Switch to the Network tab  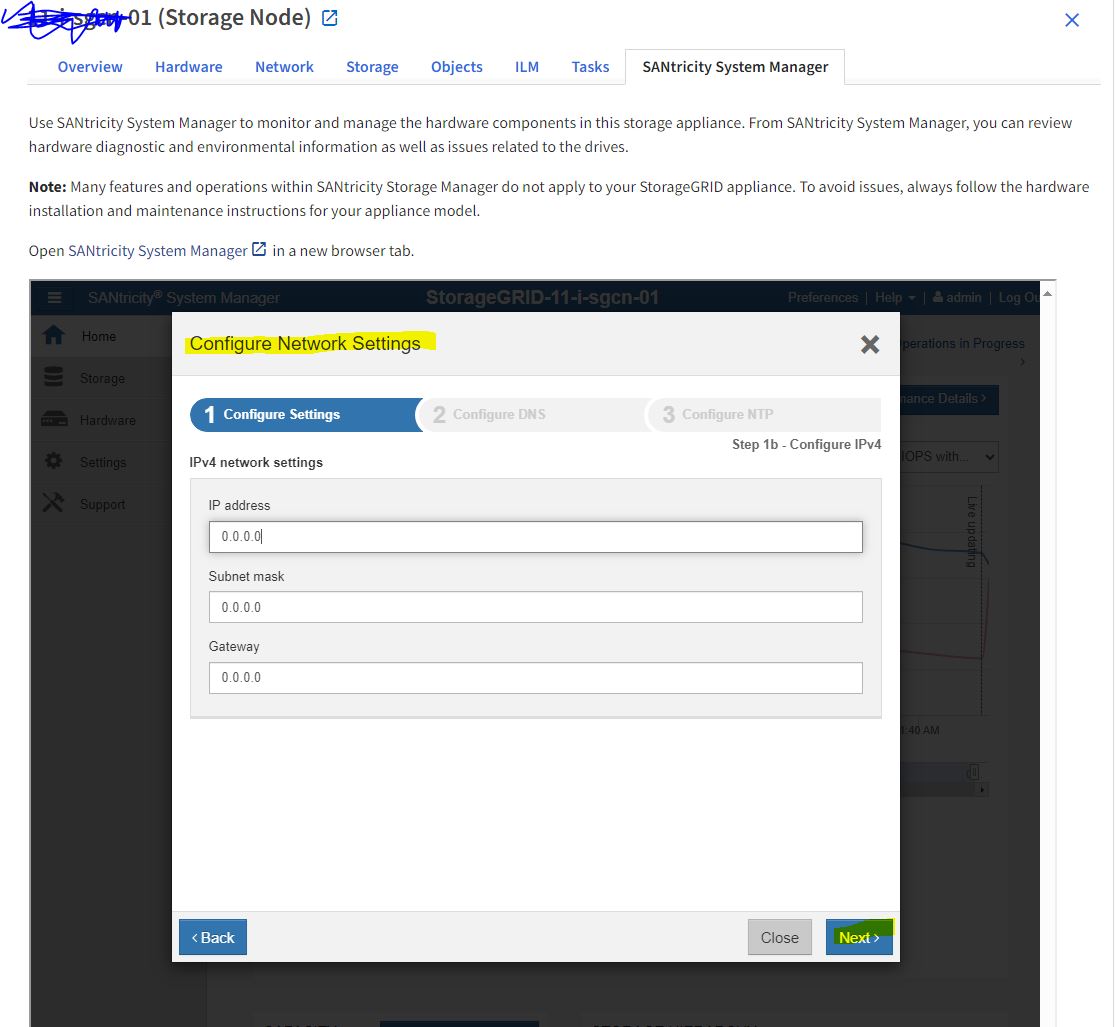284,66
